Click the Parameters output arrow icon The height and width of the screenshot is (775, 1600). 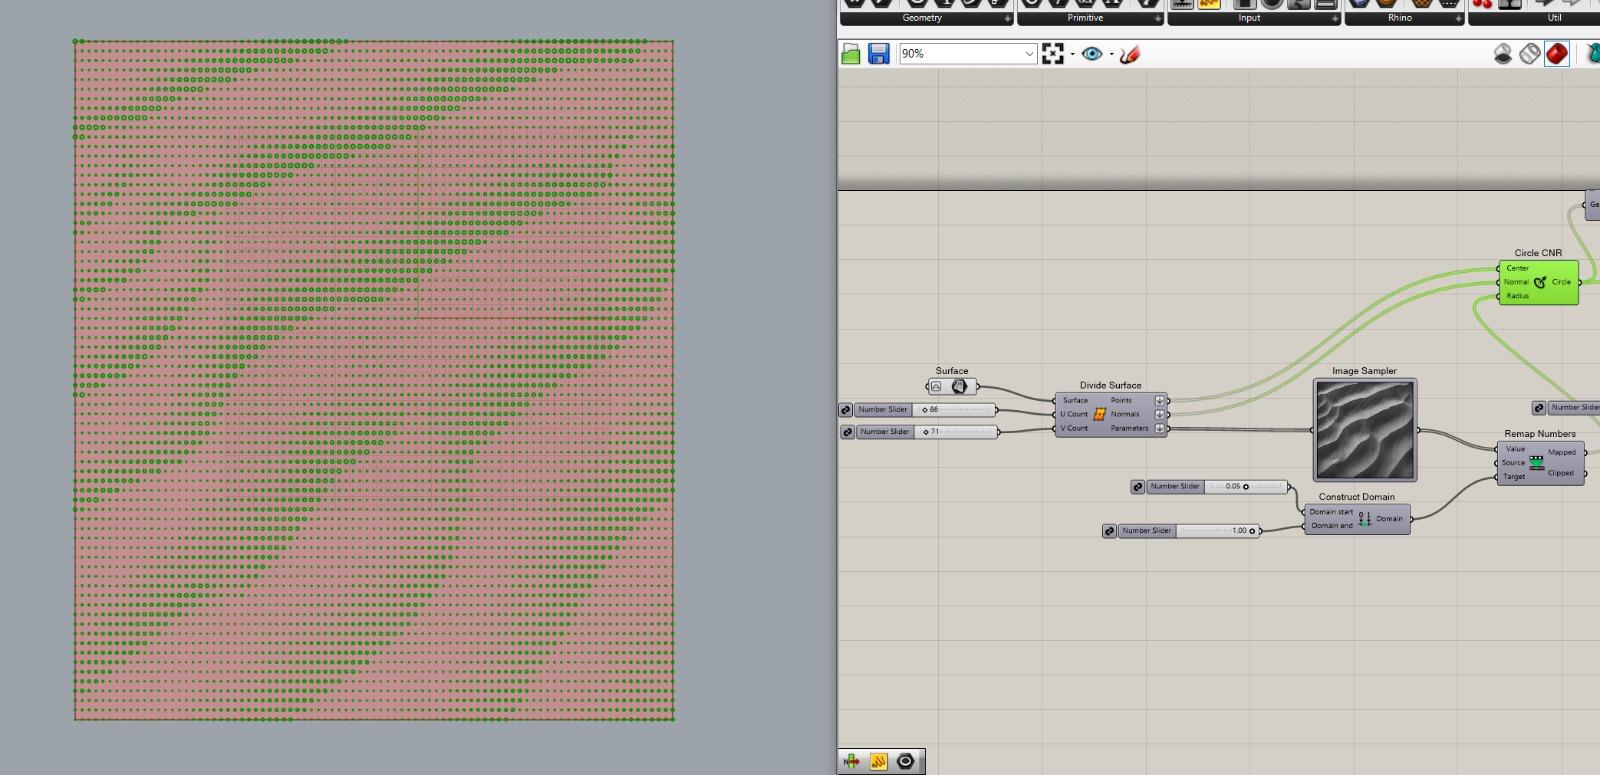(1160, 428)
